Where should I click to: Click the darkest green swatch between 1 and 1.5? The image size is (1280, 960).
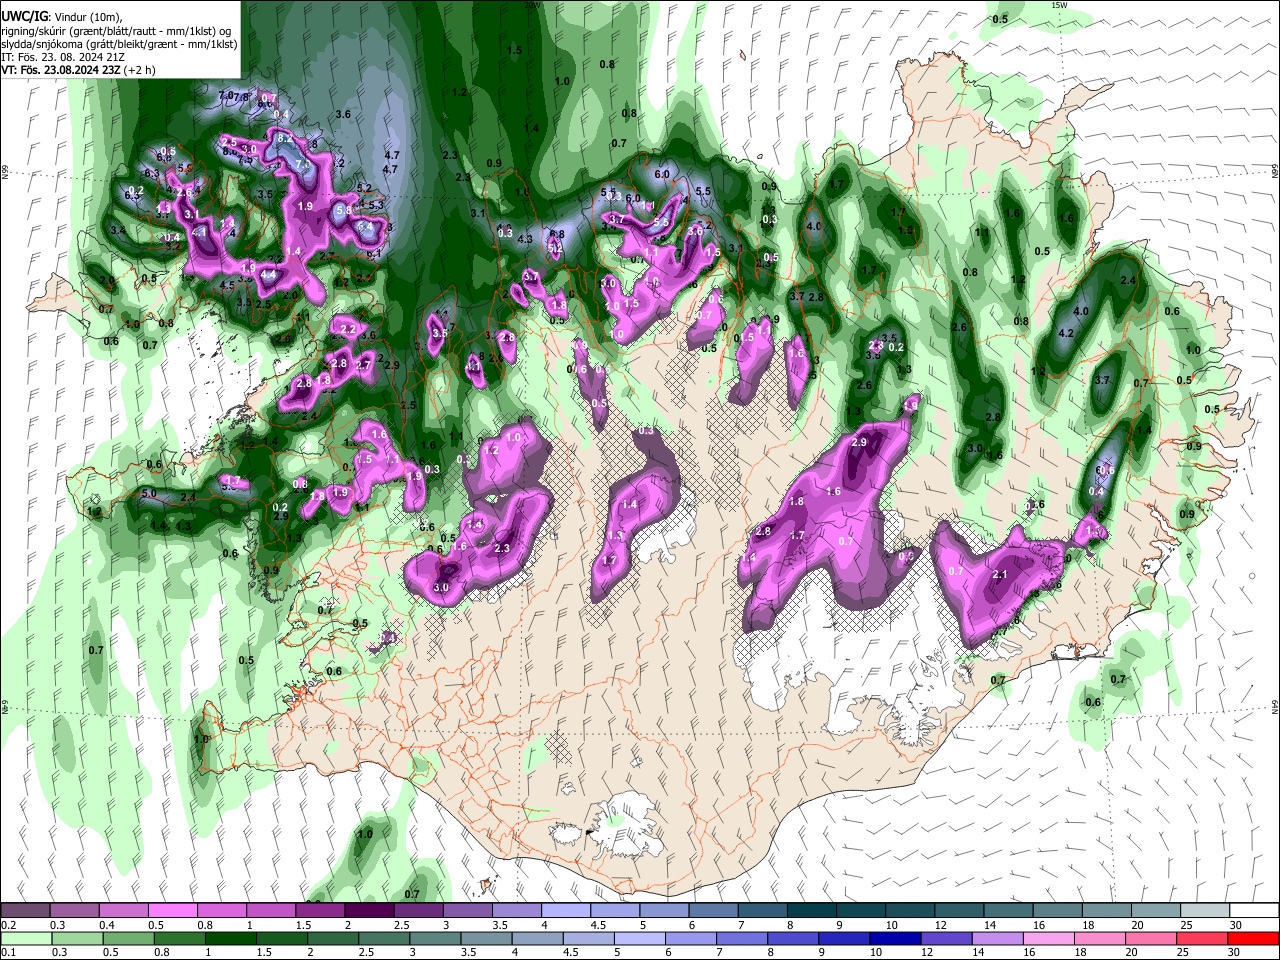coord(231,938)
